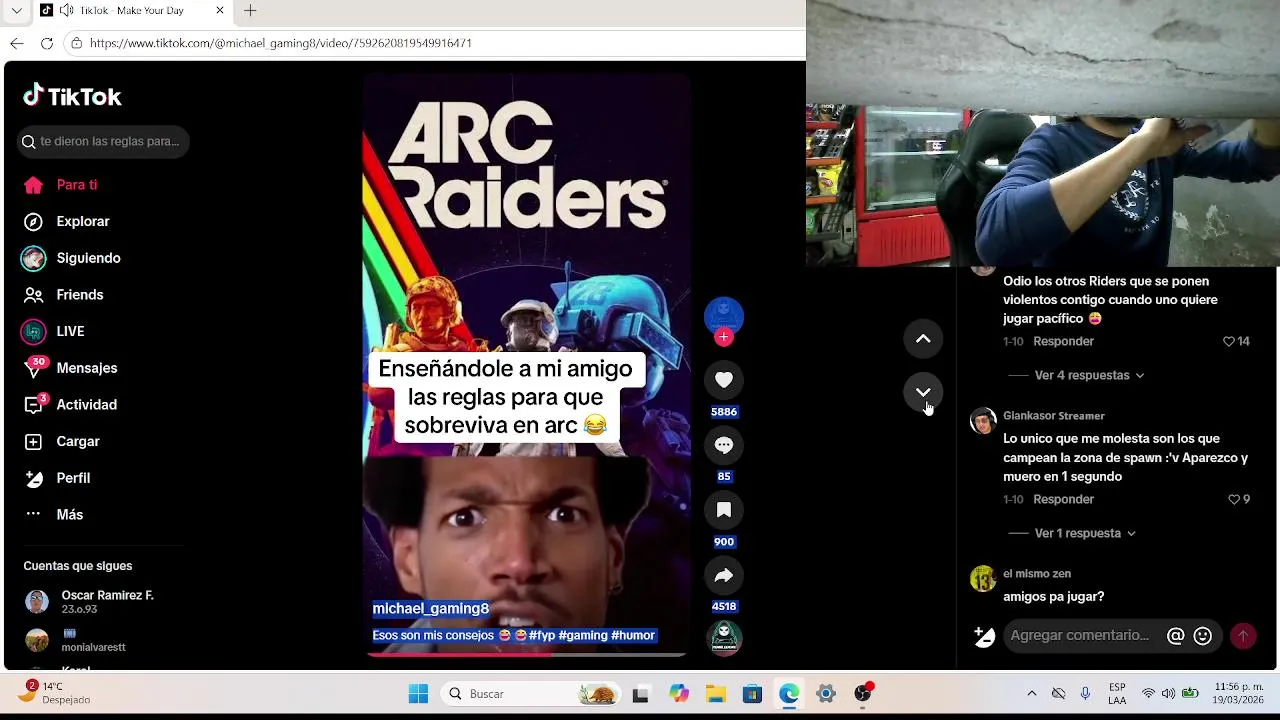Open the Perfil page
This screenshot has width=1280, height=720.
tap(58, 478)
